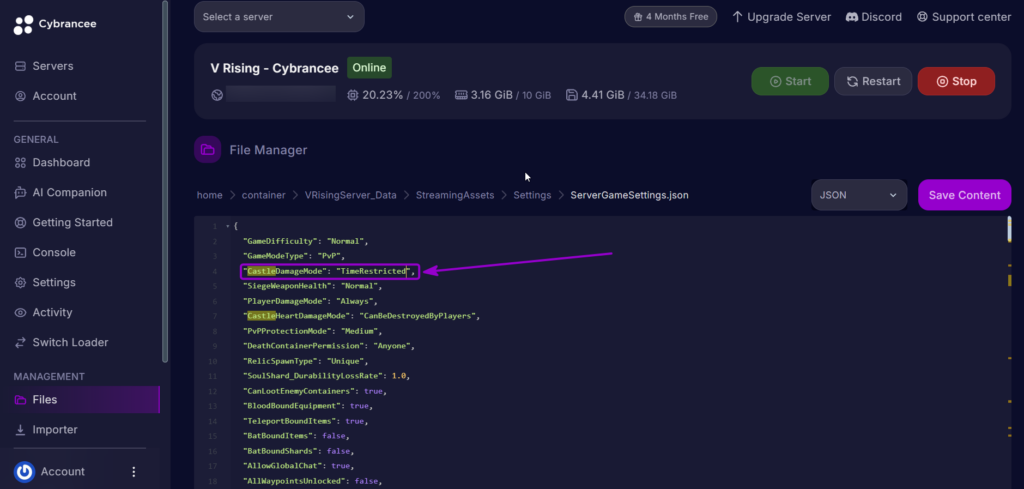Click the Getting Started lifebuoy icon
The width and height of the screenshot is (1024, 489).
(x=20, y=223)
